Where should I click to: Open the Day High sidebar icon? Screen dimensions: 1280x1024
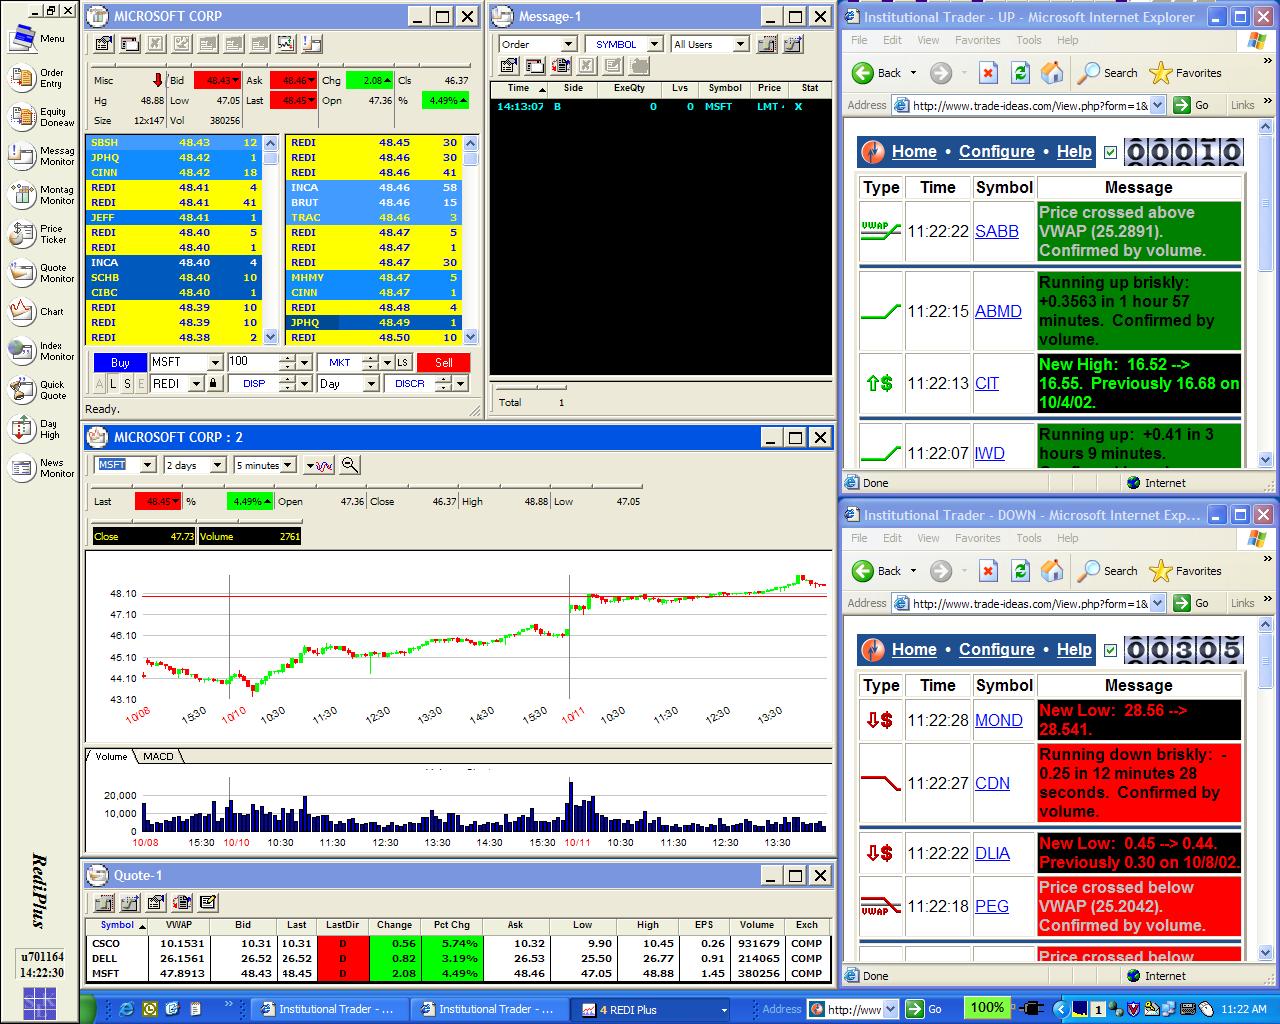pos(22,429)
